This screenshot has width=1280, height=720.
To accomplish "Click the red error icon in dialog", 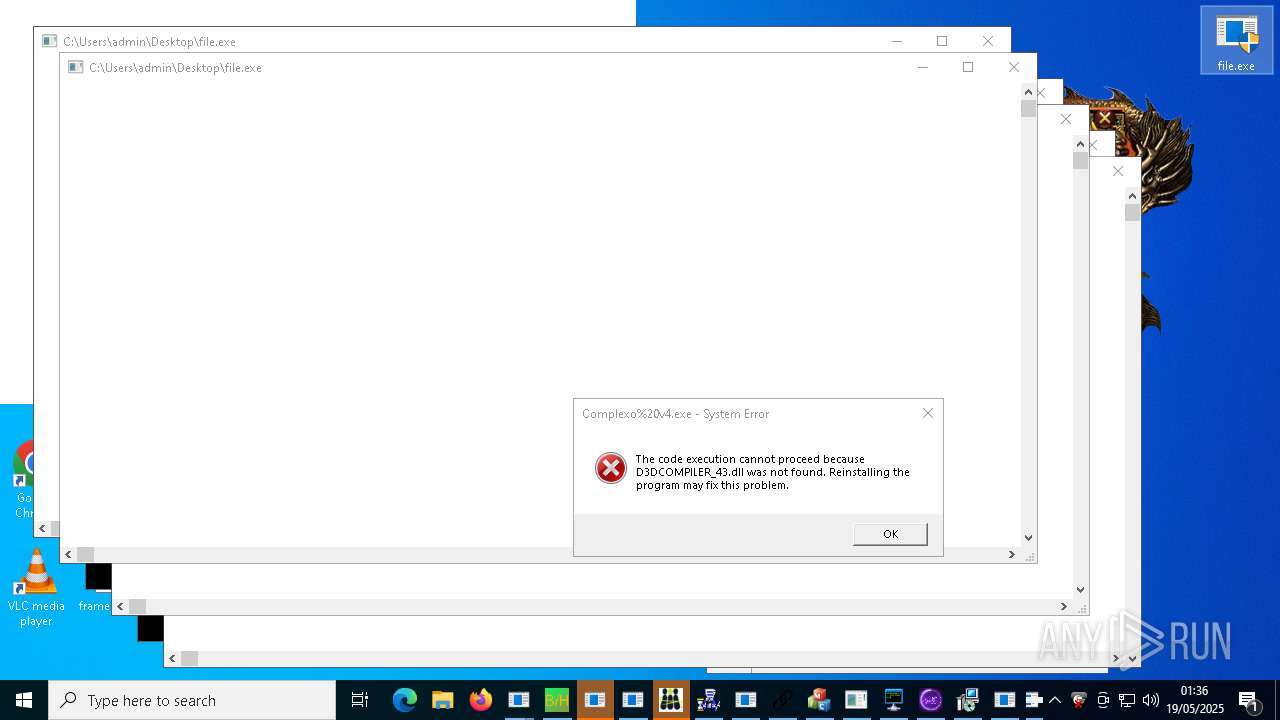I will click(x=611, y=468).
